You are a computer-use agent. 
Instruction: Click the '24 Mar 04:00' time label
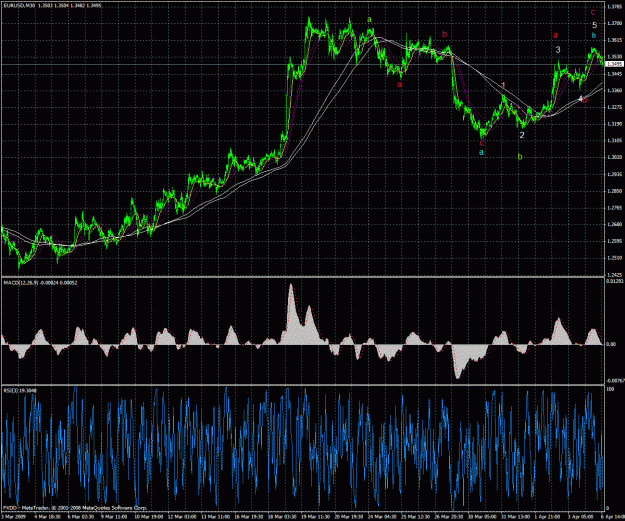click(x=382, y=517)
